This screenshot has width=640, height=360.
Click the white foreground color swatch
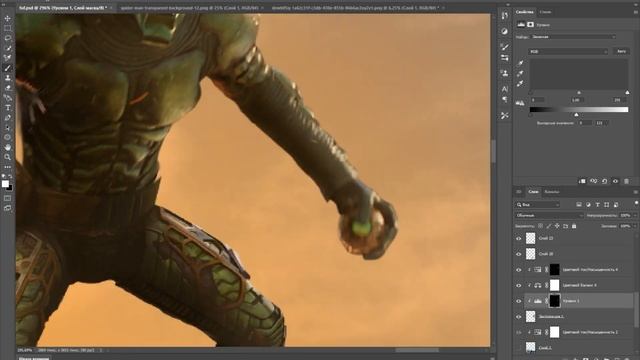coord(5,184)
